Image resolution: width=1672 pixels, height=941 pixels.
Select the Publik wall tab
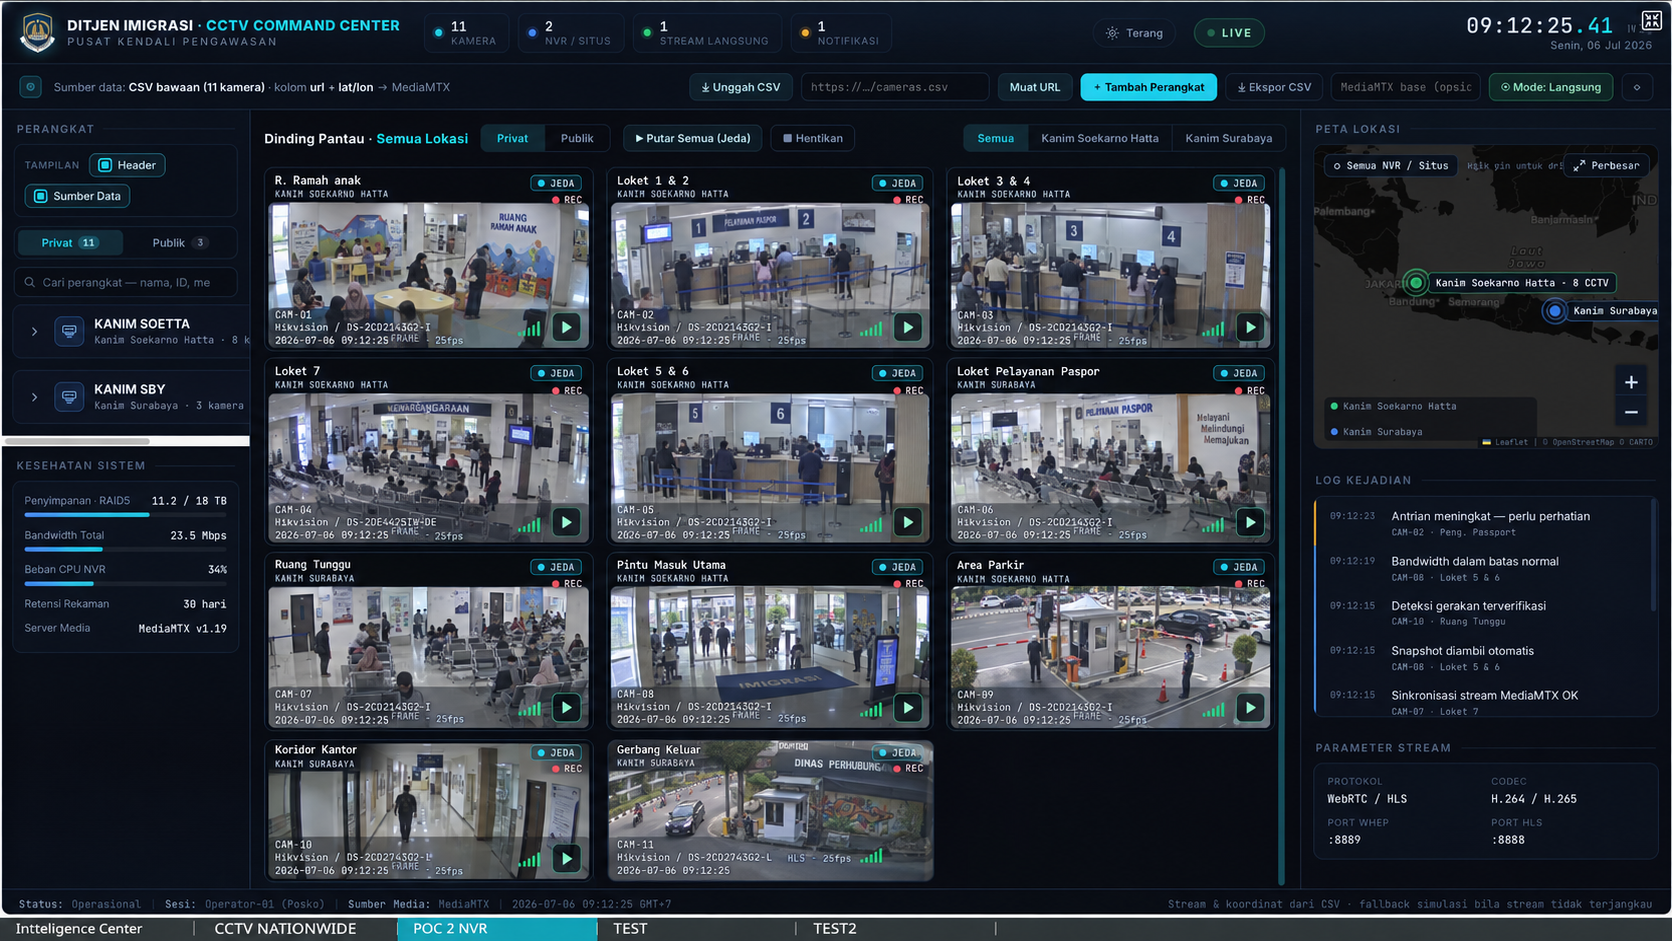pyautogui.click(x=577, y=138)
